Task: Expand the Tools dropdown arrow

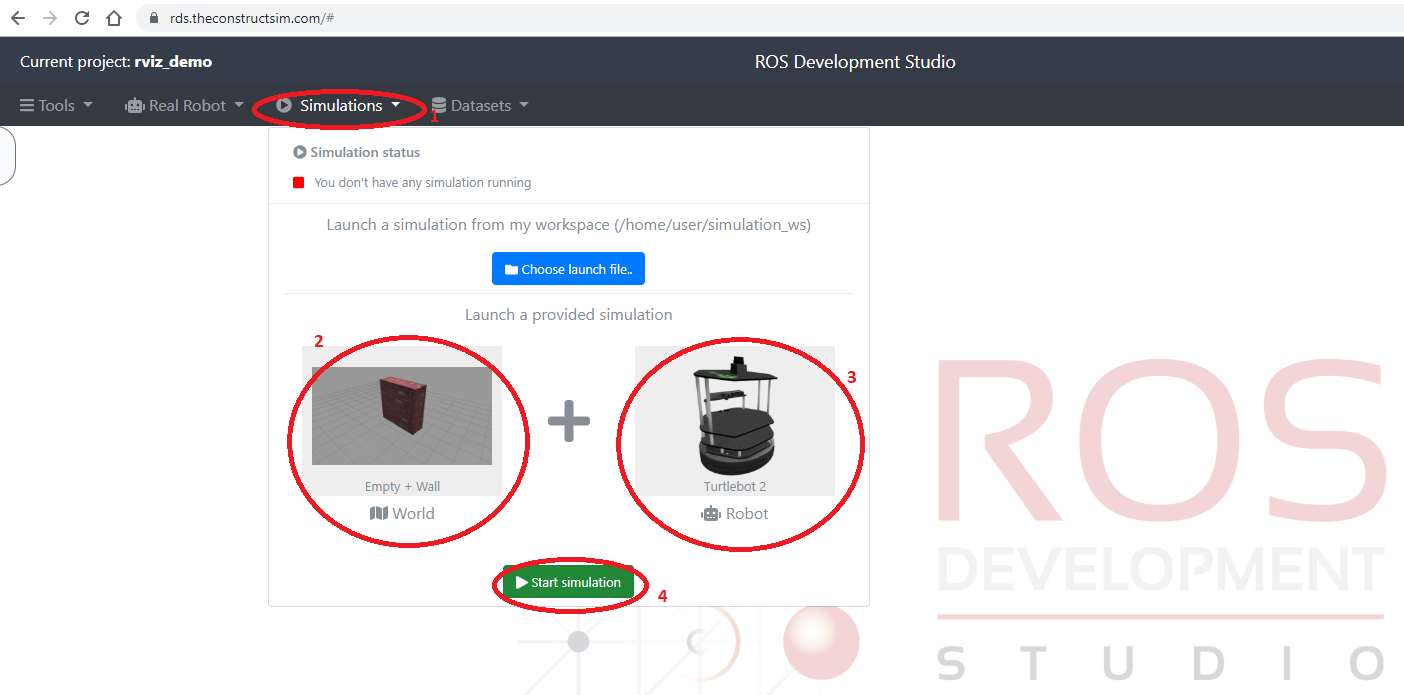Action: tap(88, 105)
